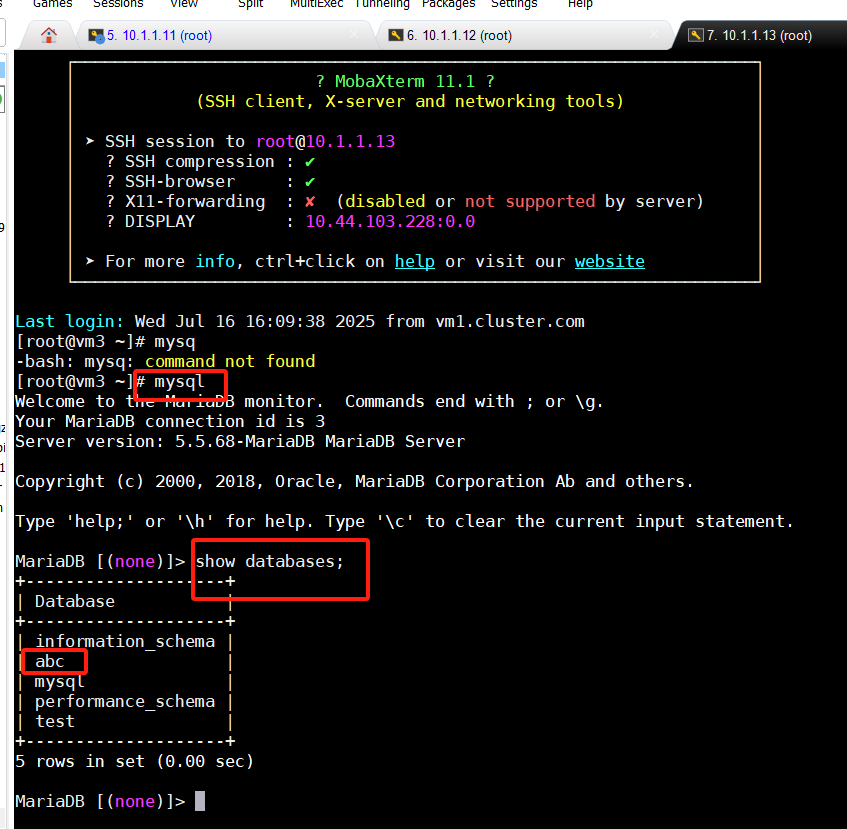Open the underlined website link
Screen dimensions: 847x829
[609, 261]
